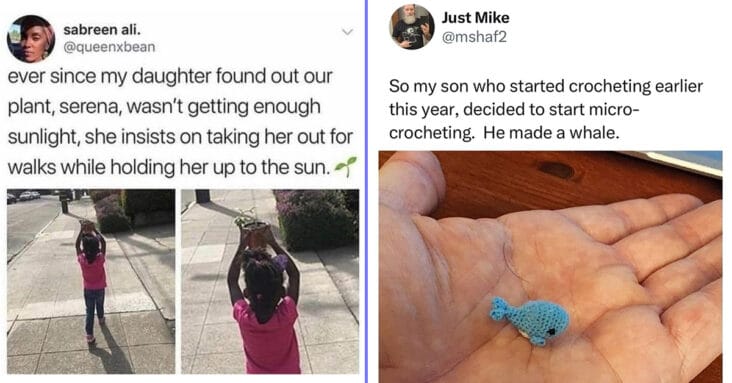Image resolution: width=732 pixels, height=383 pixels.
Task: Click the purple flower bush in right photo
Action: coord(316,219)
